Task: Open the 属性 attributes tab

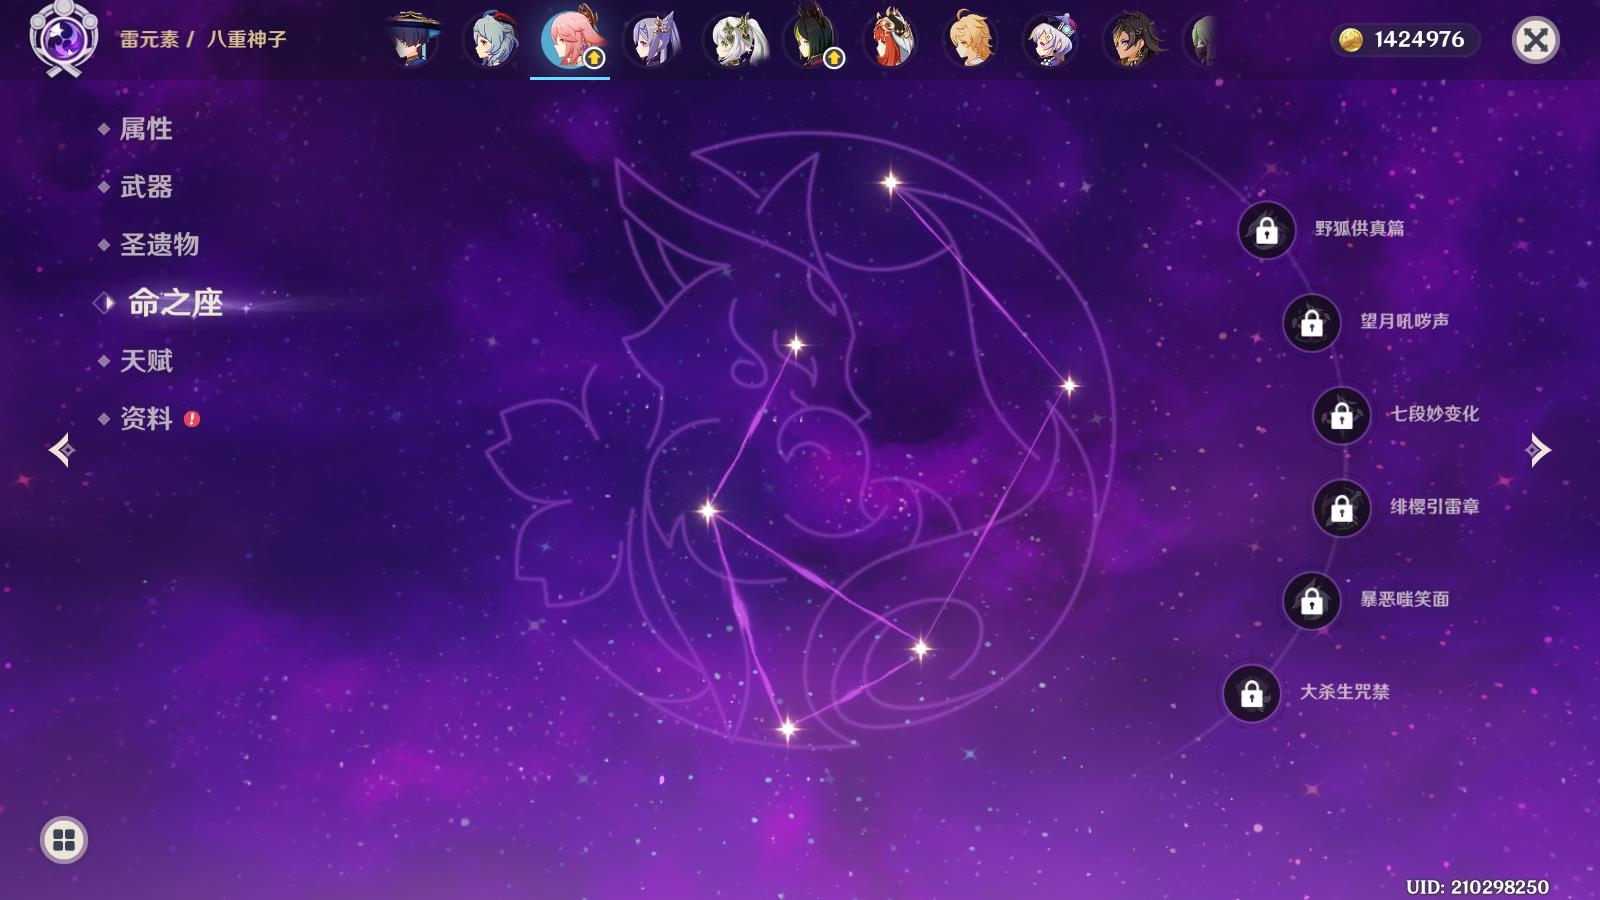Action: coord(146,129)
